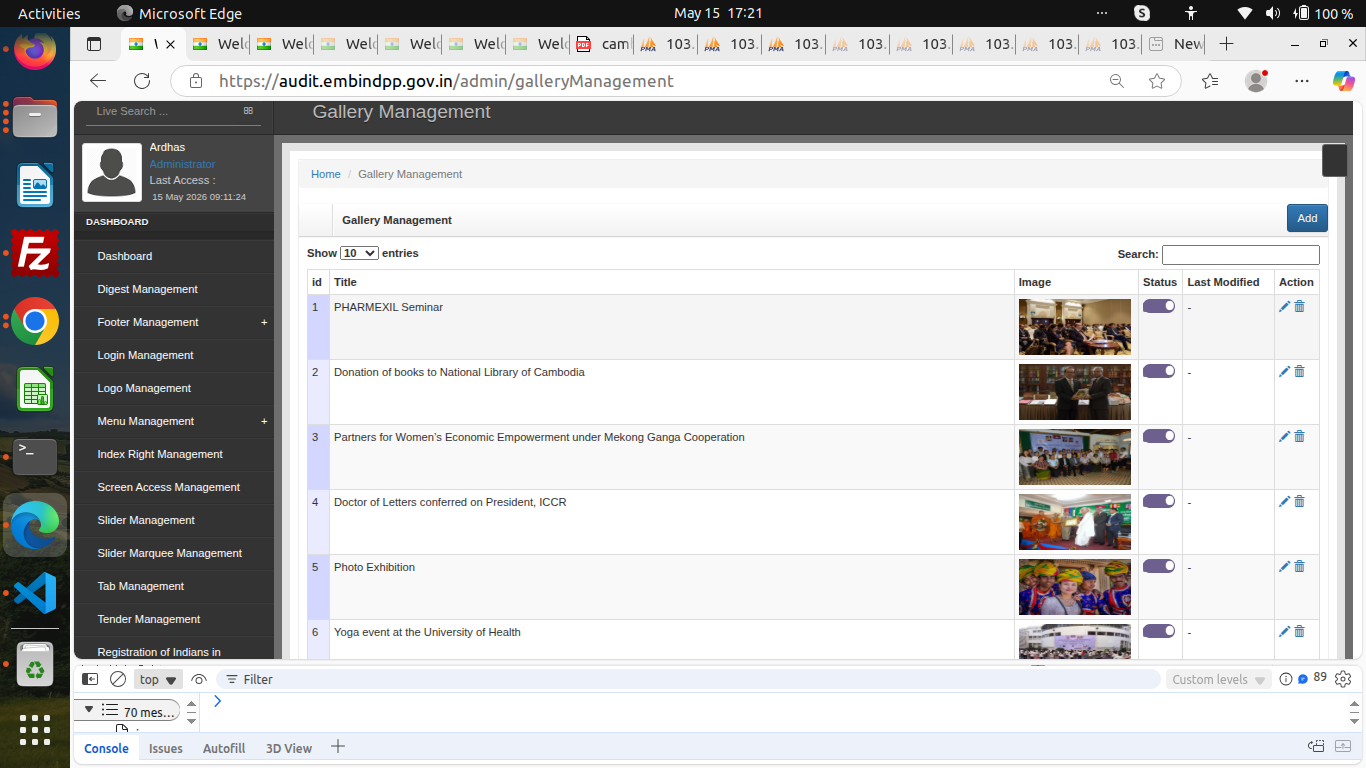The image size is (1366, 768).
Task: Go back using browser back arrow
Action: click(x=97, y=81)
